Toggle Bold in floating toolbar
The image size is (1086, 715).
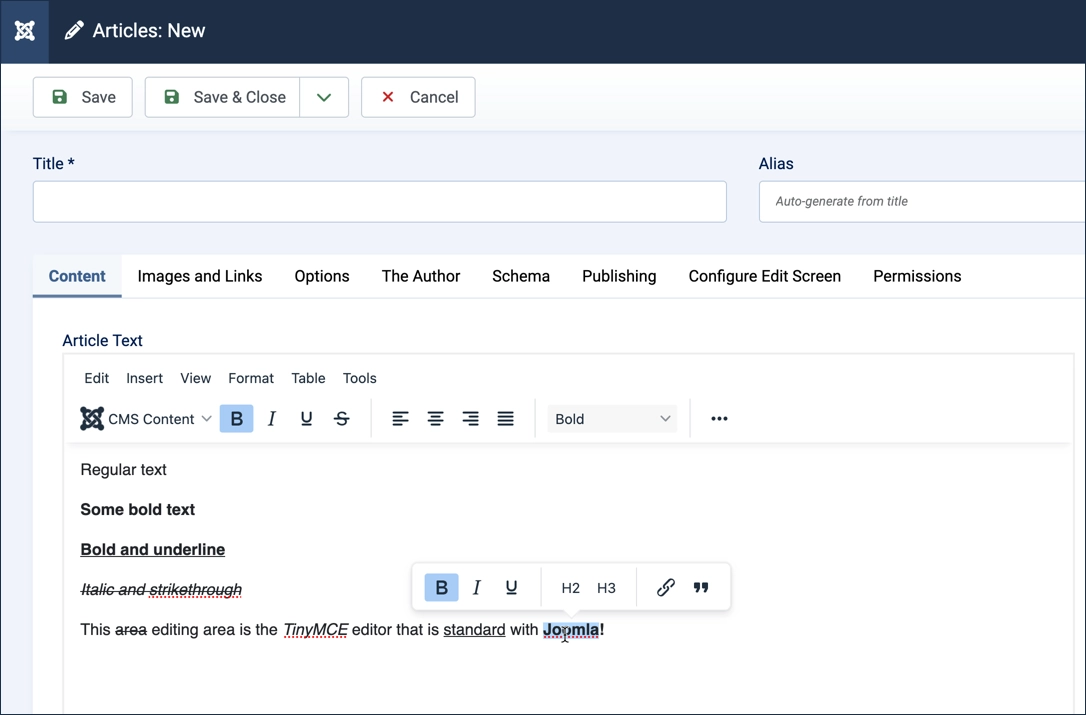point(441,587)
